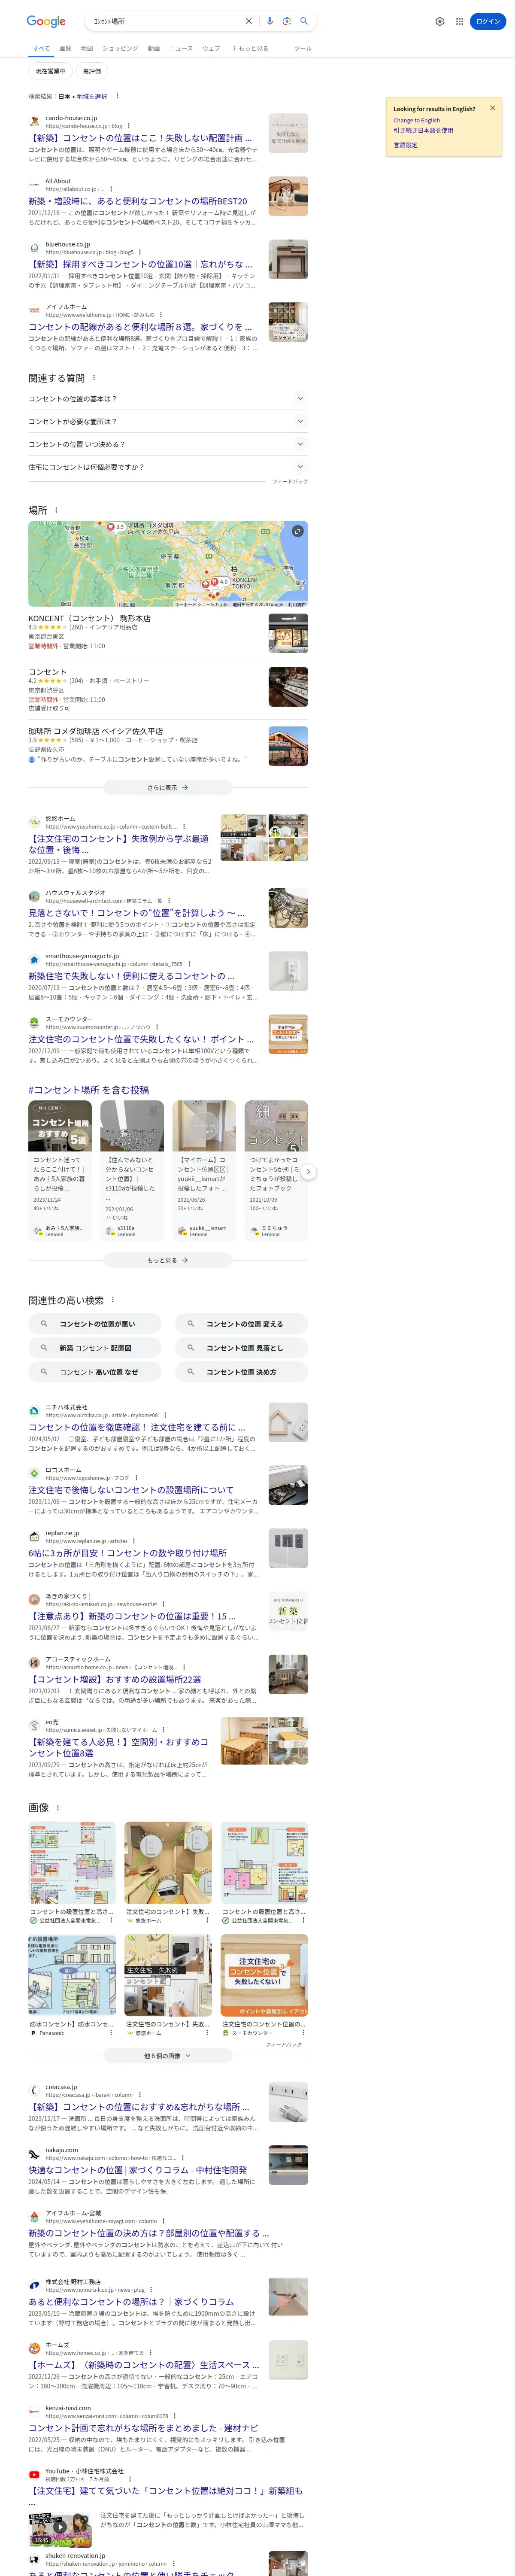The image size is (515, 2576).
Task: Open the Google logo homepage link
Action: pyautogui.click(x=46, y=21)
